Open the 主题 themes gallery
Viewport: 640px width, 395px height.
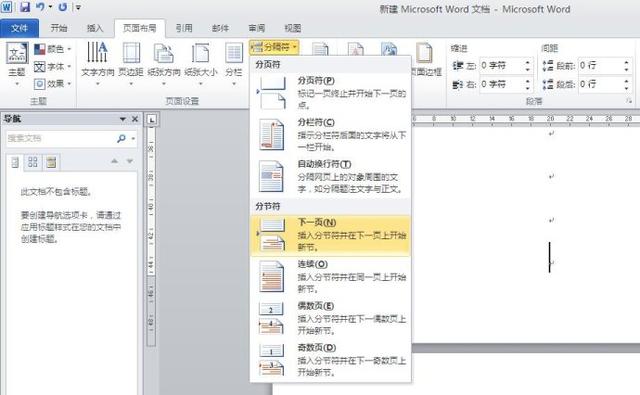[x=17, y=64]
